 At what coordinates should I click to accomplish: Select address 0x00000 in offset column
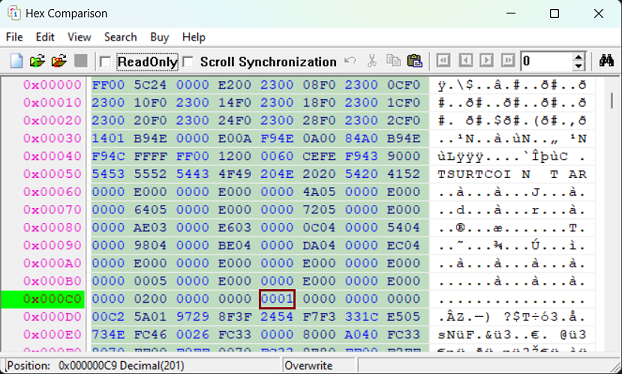click(x=52, y=85)
